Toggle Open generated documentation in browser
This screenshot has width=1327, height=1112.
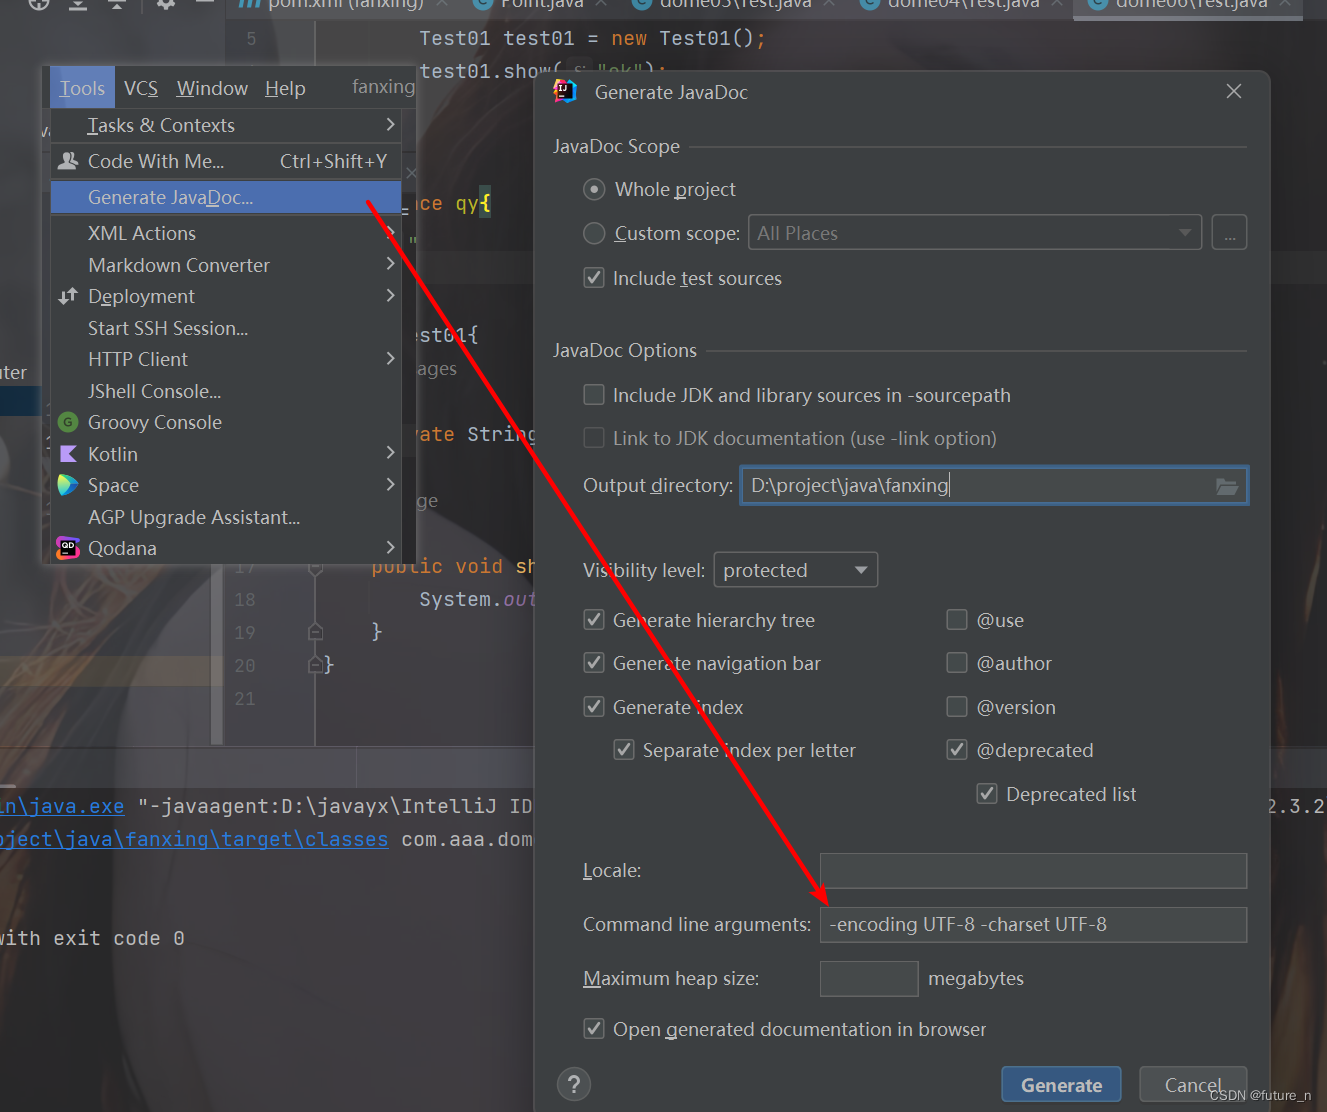tap(594, 1029)
